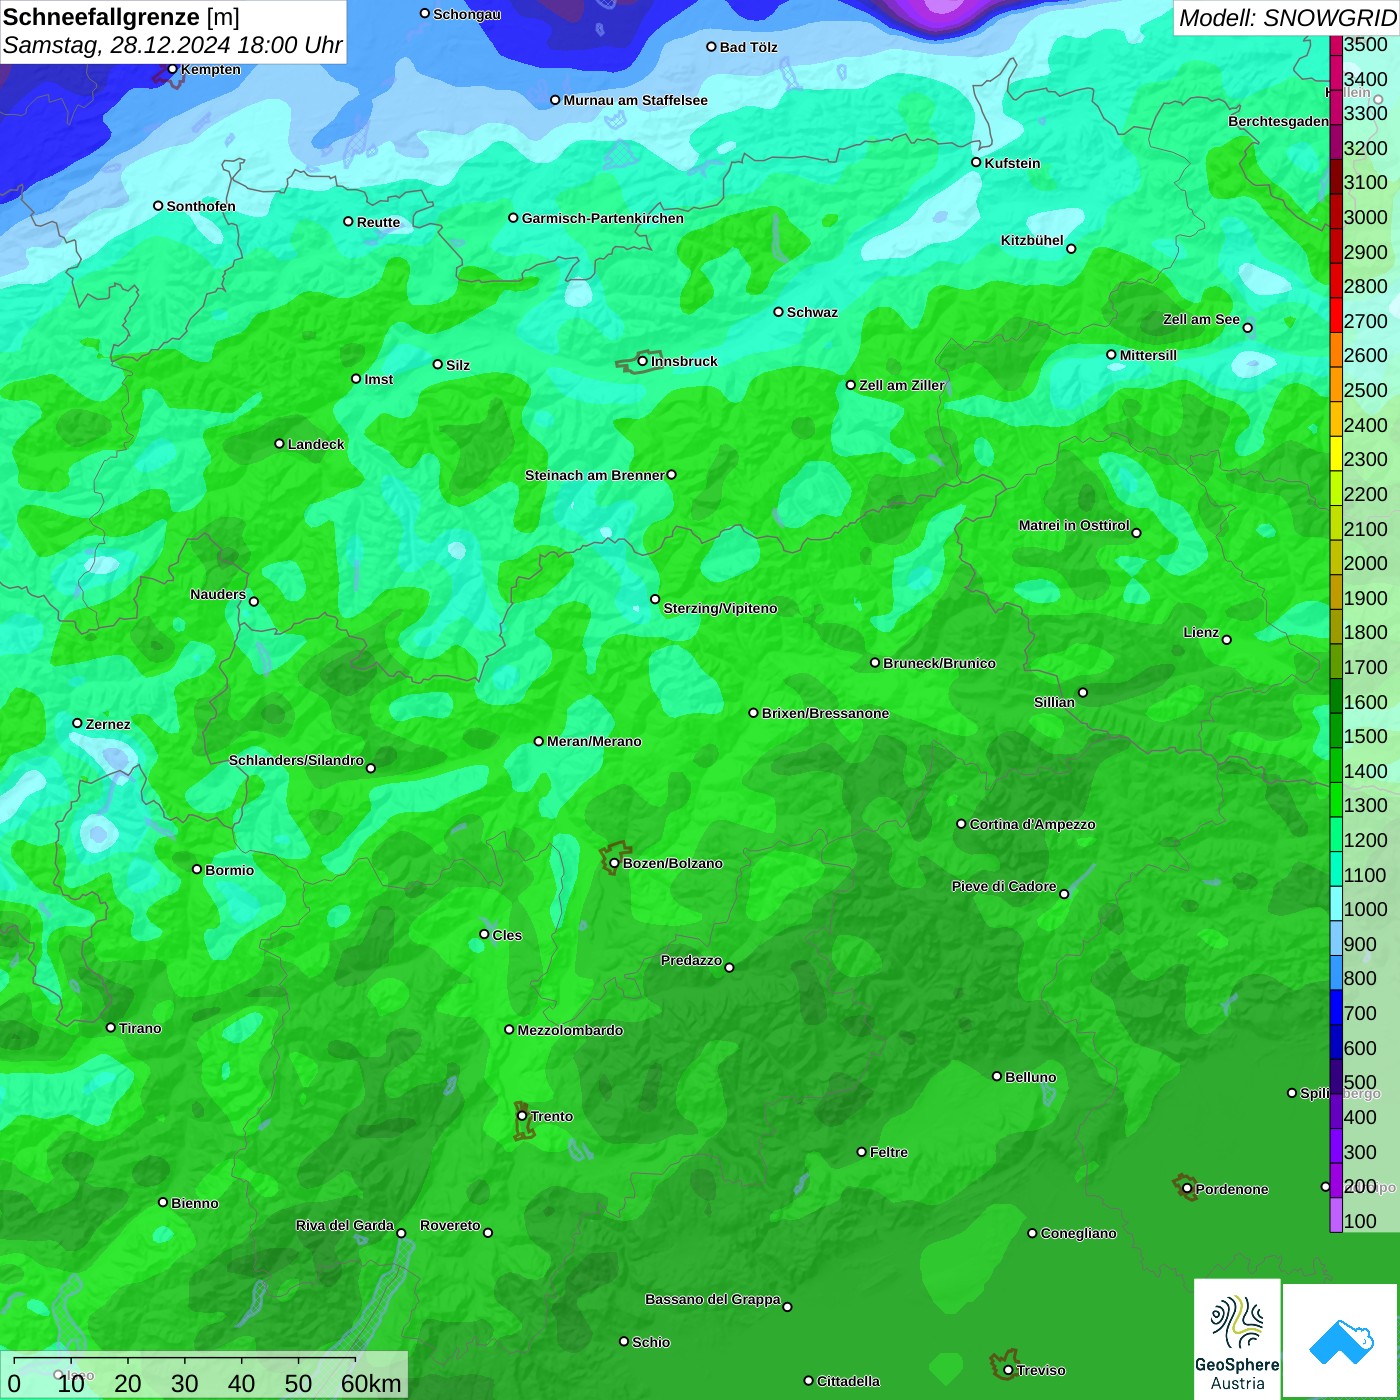The height and width of the screenshot is (1400, 1400).
Task: Click the Belluno location dot
Action: [996, 1076]
